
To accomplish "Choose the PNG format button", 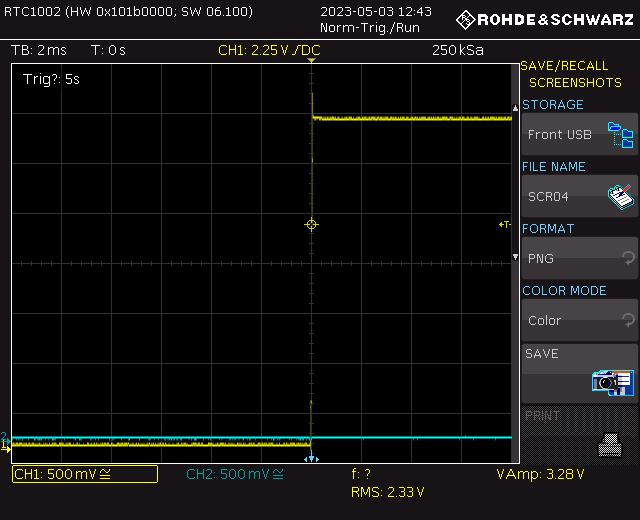I will [580, 258].
